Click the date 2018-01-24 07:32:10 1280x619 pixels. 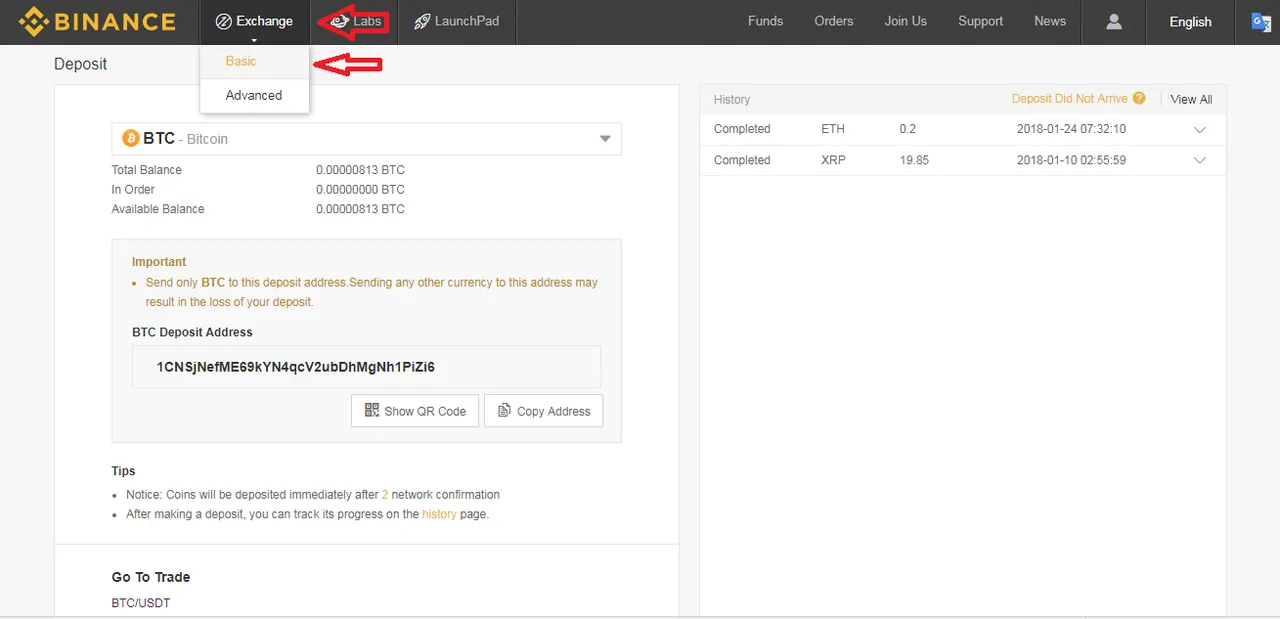pos(1071,129)
